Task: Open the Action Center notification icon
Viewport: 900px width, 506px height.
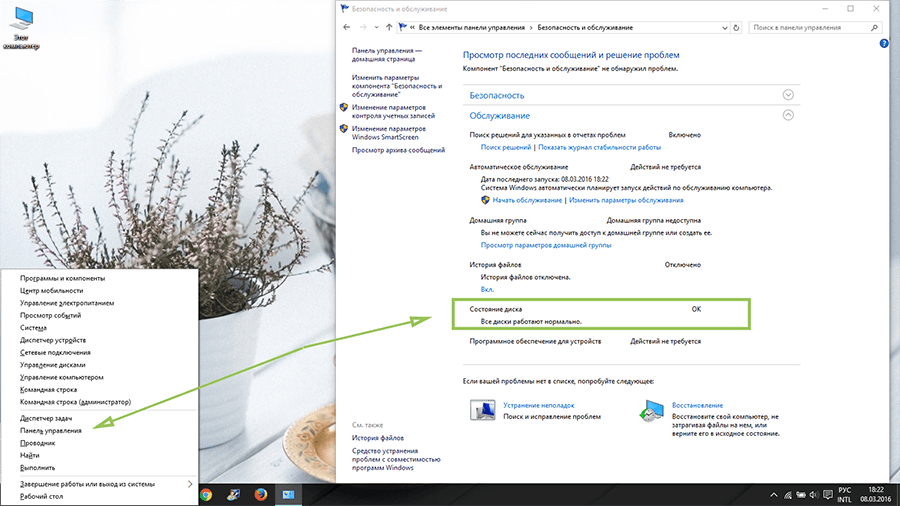Action: coord(828,495)
